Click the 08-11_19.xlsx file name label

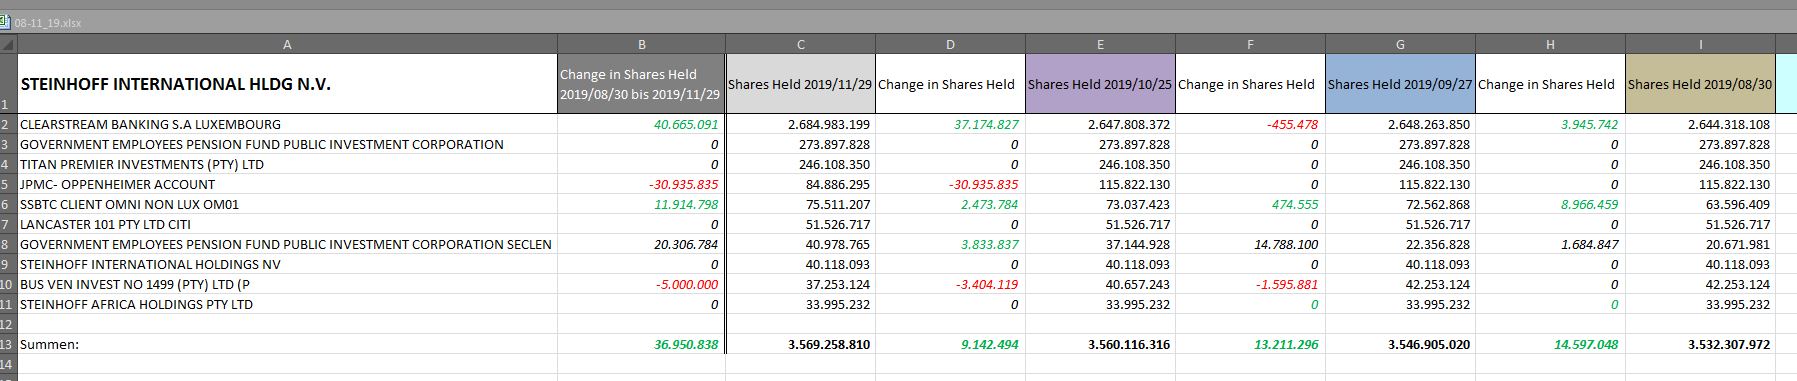pos(48,23)
